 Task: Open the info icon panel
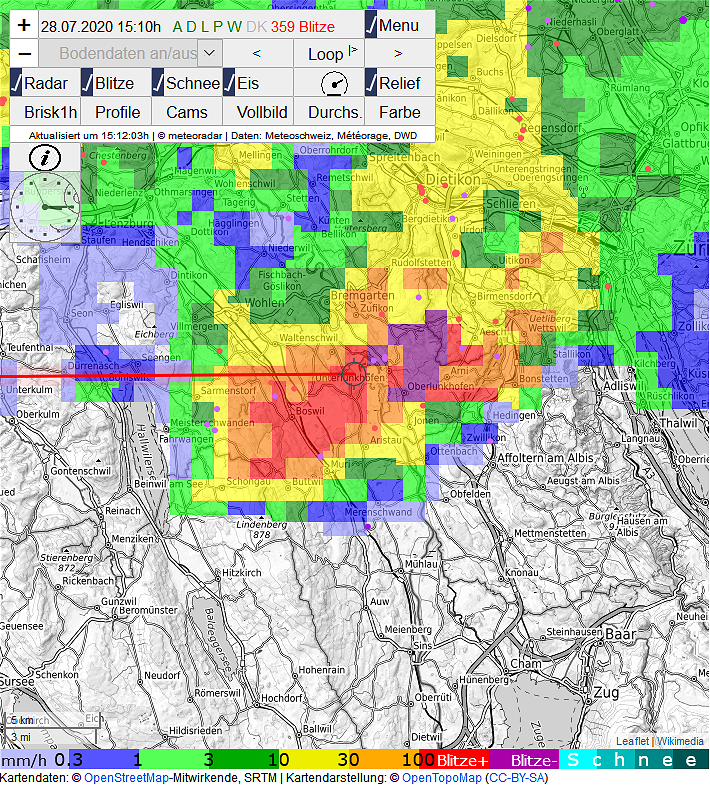(45, 157)
